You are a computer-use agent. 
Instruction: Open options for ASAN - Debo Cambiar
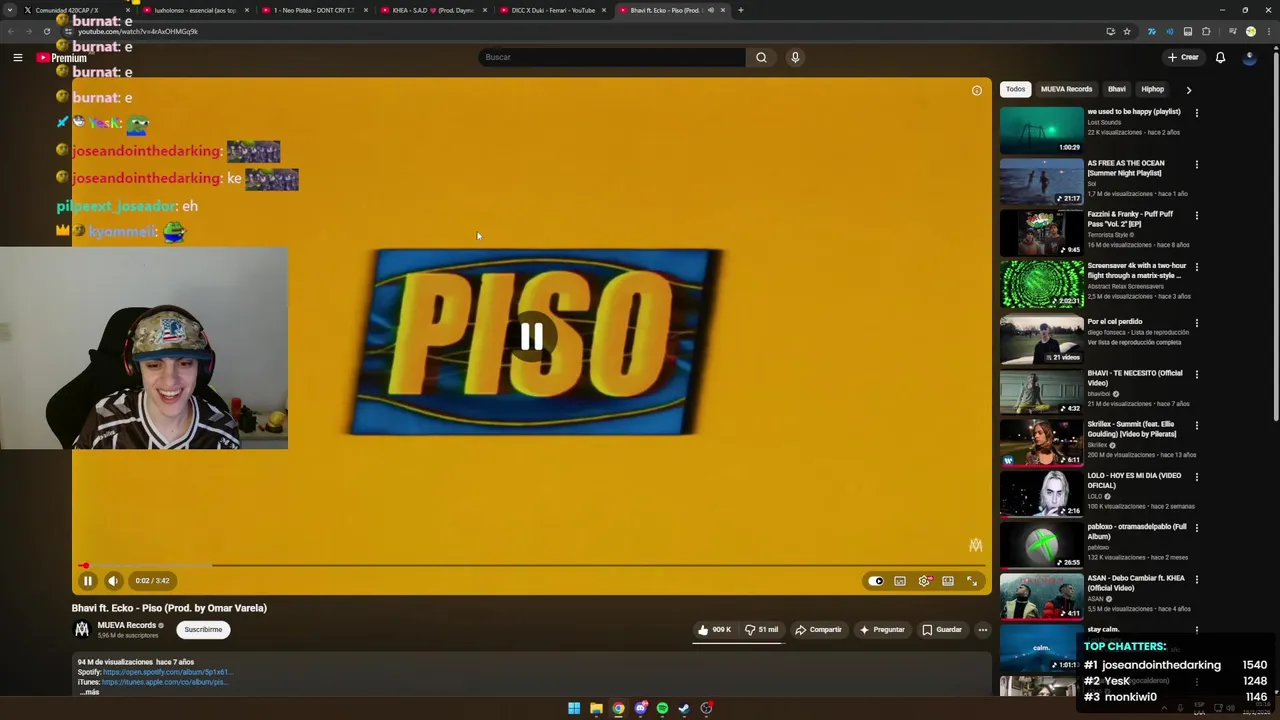(1196, 579)
